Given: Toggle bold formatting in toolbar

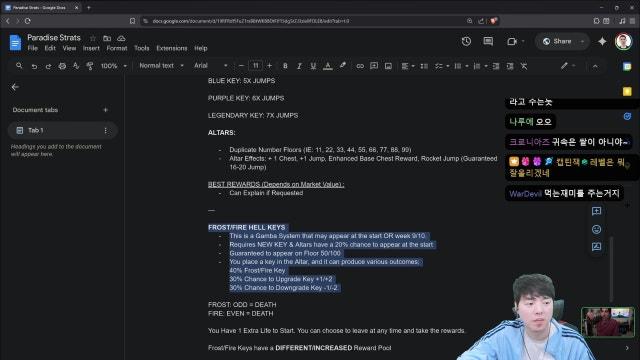Looking at the screenshot, I should tap(285, 66).
